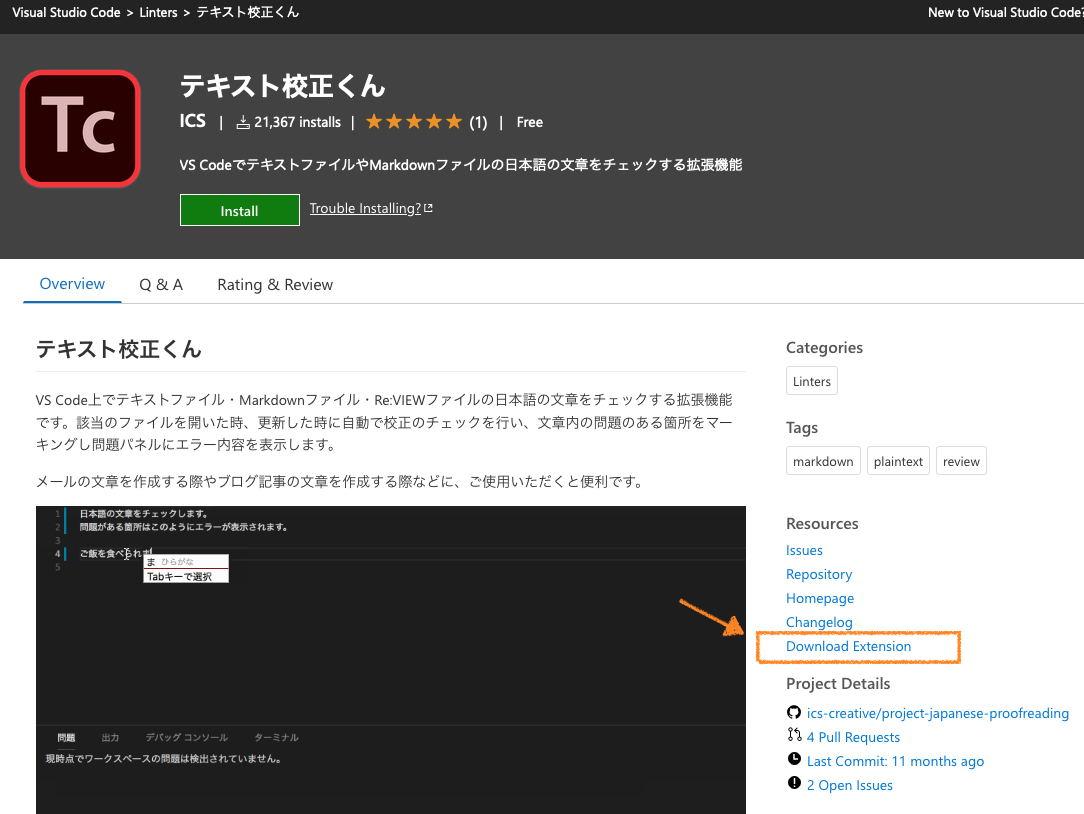Viewport: 1084px width, 814px height.
Task: Open the Issues resource link
Action: 804,551
